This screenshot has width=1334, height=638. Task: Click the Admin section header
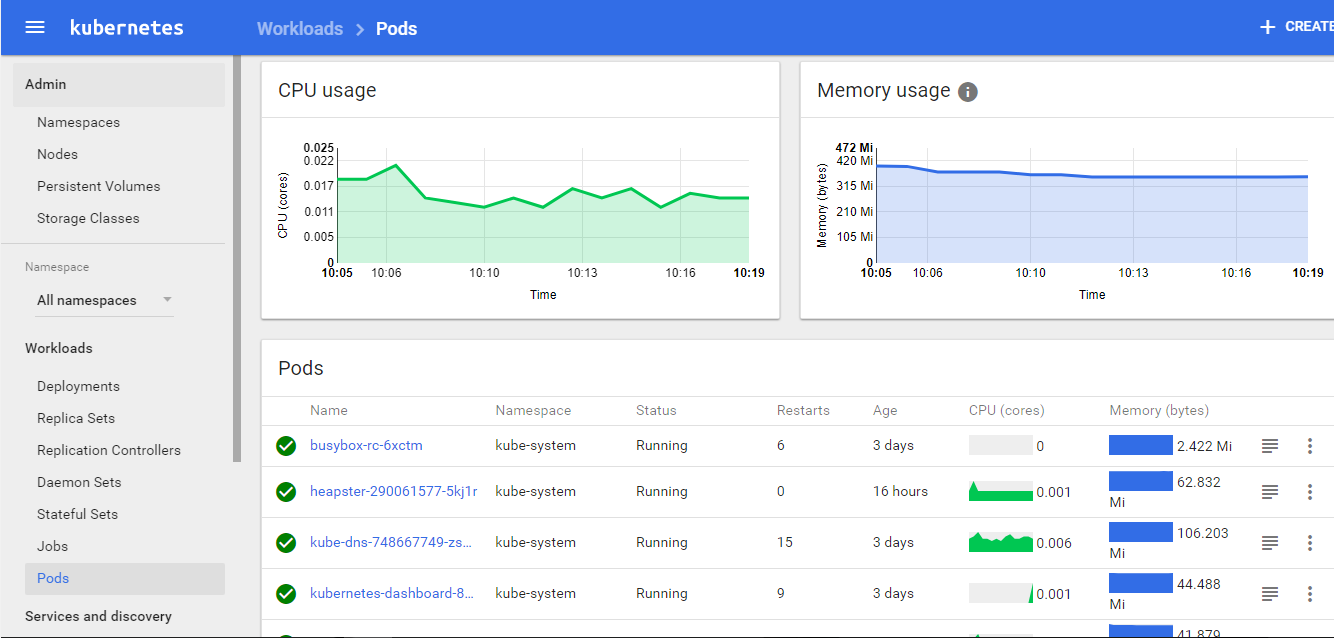(x=119, y=85)
